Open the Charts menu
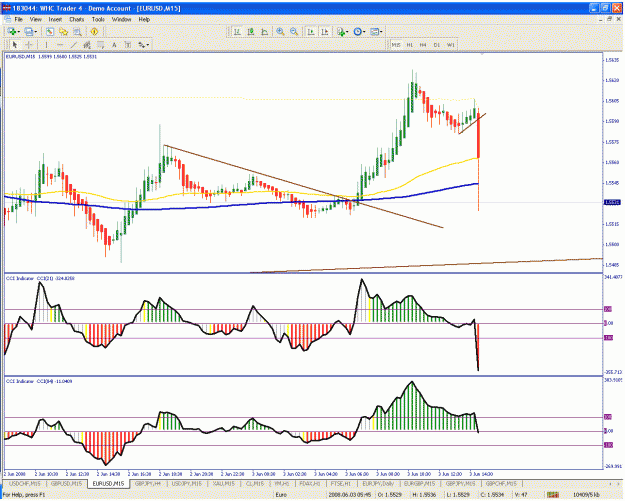The image size is (625, 501). [77, 19]
